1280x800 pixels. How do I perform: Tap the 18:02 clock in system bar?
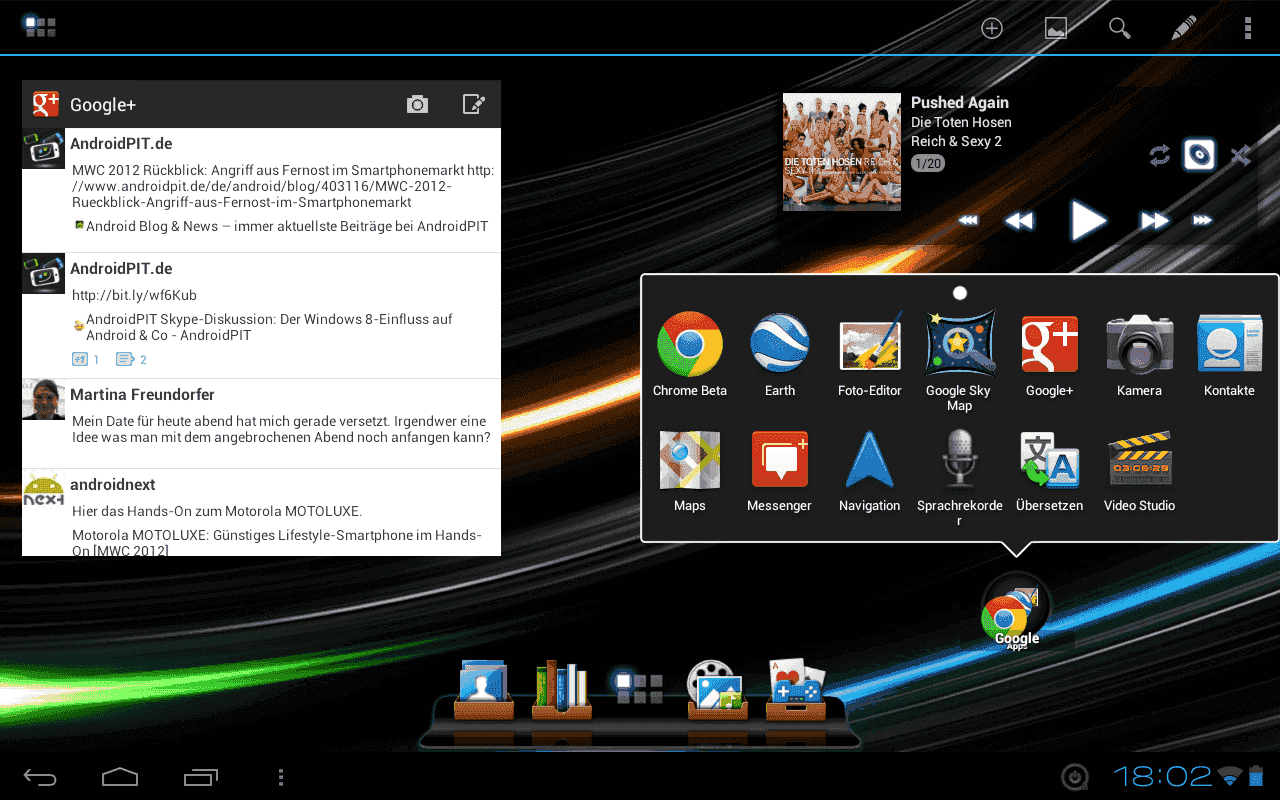[x=1162, y=776]
